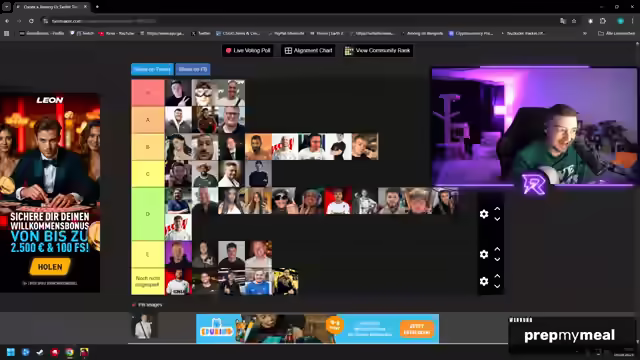This screenshot has width=640, height=360.
Task: Click the C tier label
Action: (x=148, y=174)
